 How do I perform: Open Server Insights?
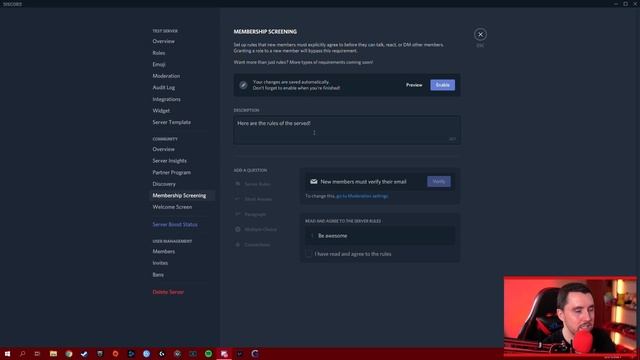point(169,161)
